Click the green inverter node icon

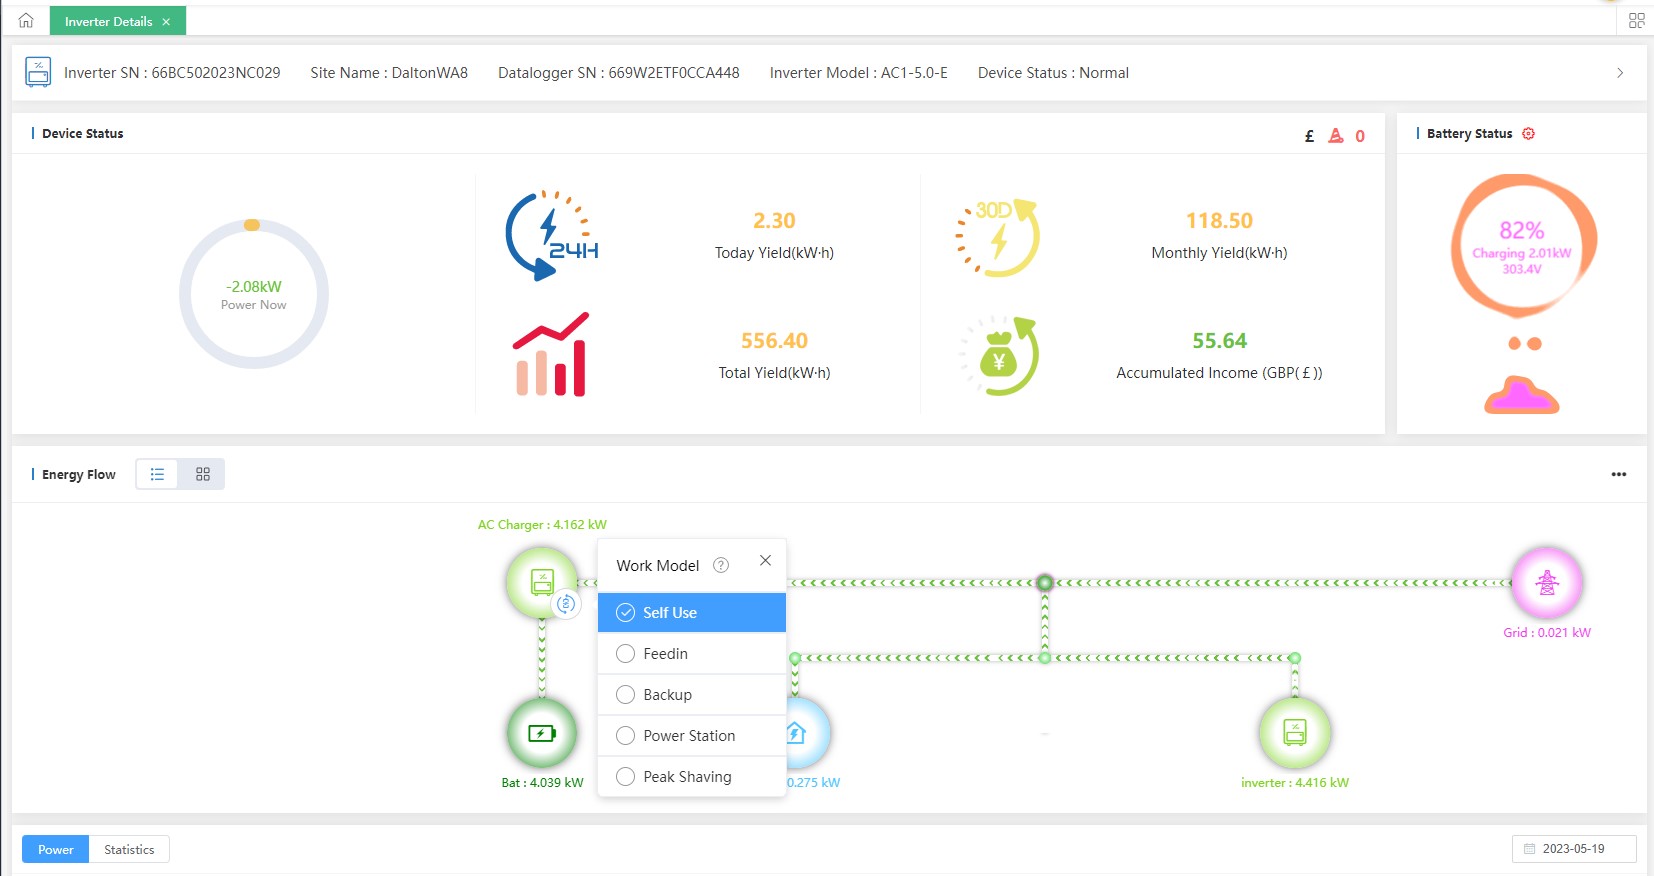(x=1294, y=733)
